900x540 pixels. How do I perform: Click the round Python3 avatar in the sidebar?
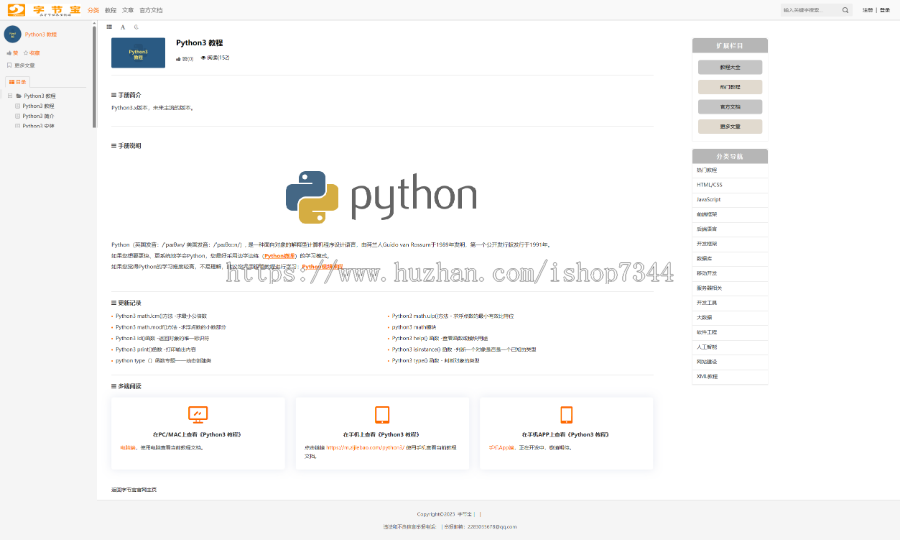coord(13,34)
